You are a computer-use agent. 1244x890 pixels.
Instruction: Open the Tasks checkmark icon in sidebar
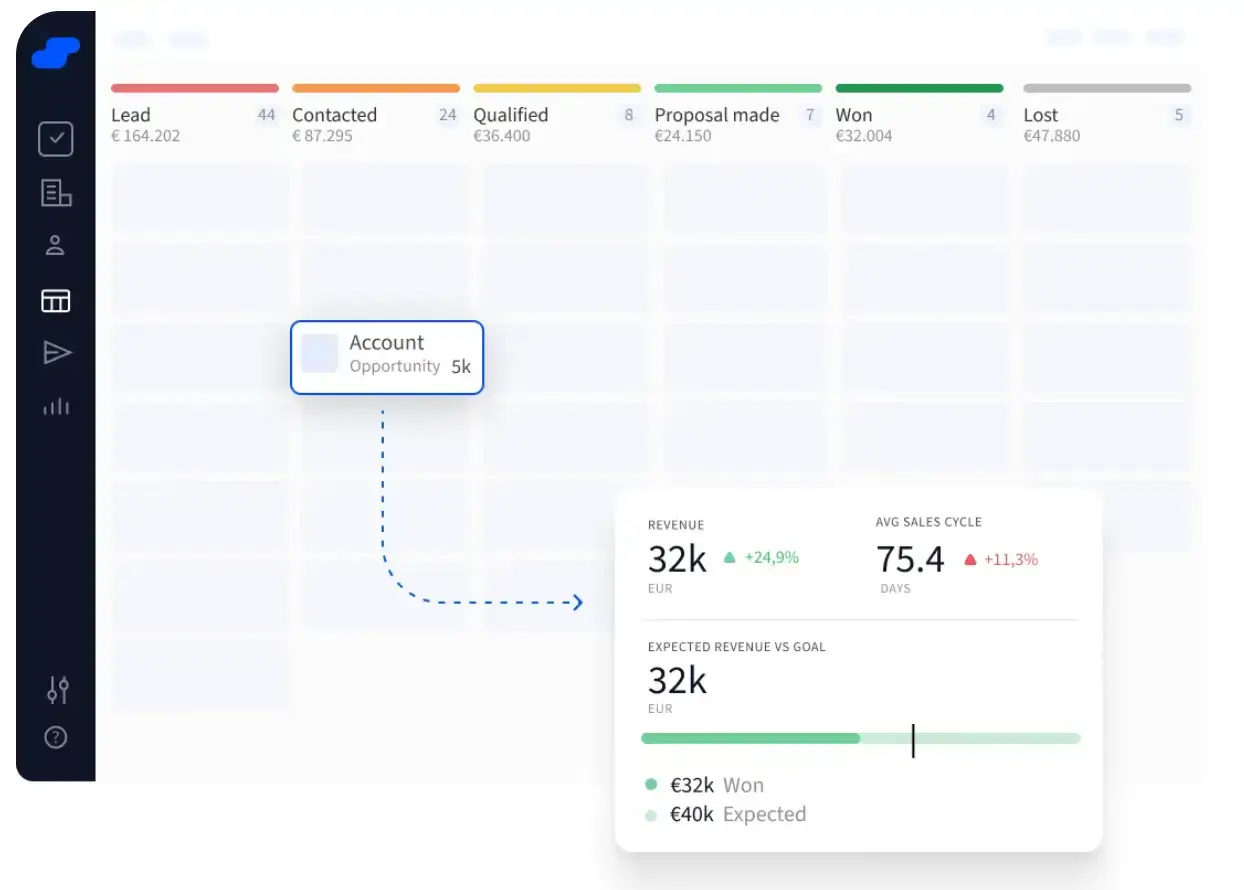point(56,139)
